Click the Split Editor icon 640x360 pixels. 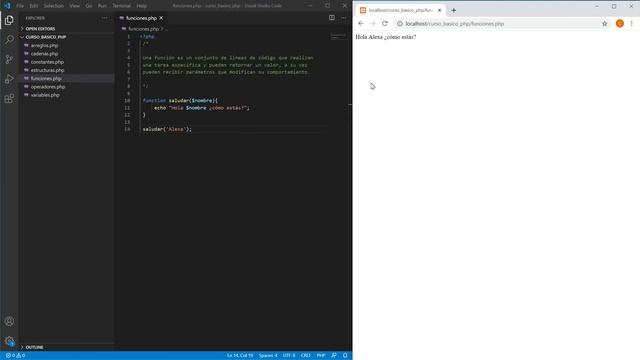[332, 18]
